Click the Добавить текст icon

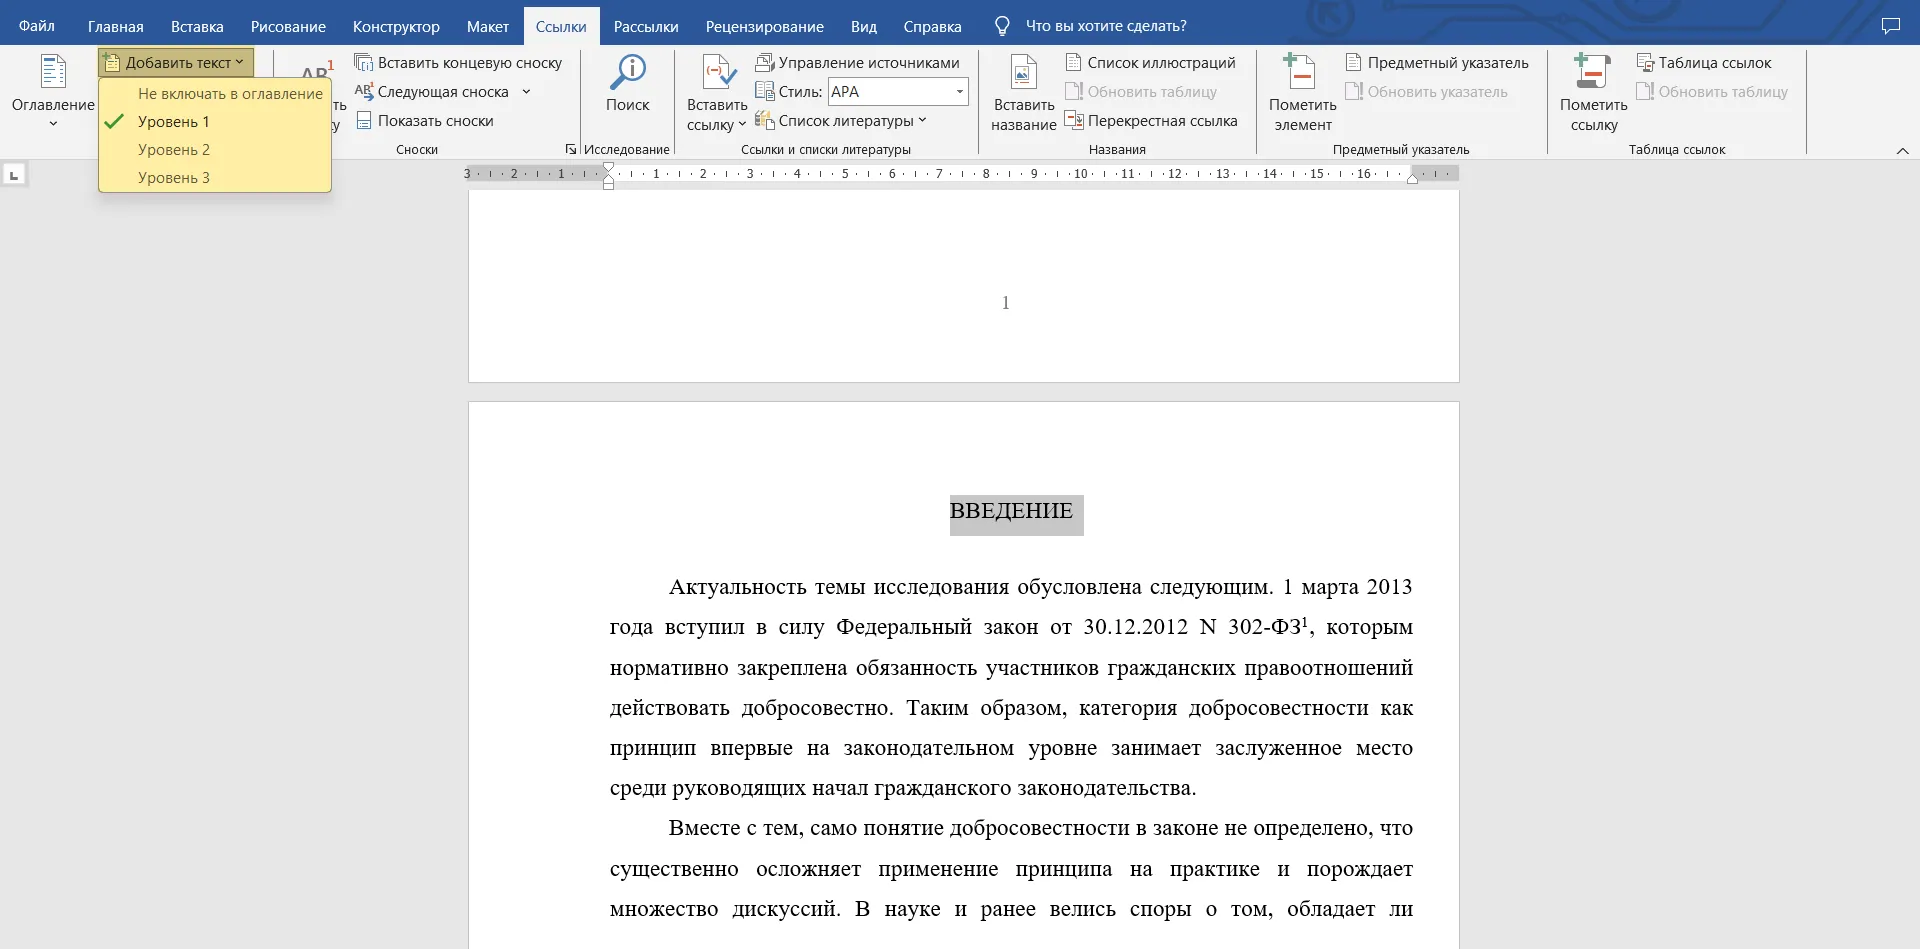coord(112,63)
